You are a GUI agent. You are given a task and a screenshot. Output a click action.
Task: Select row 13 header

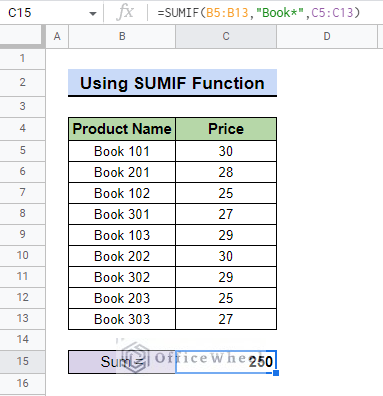(x=22, y=319)
